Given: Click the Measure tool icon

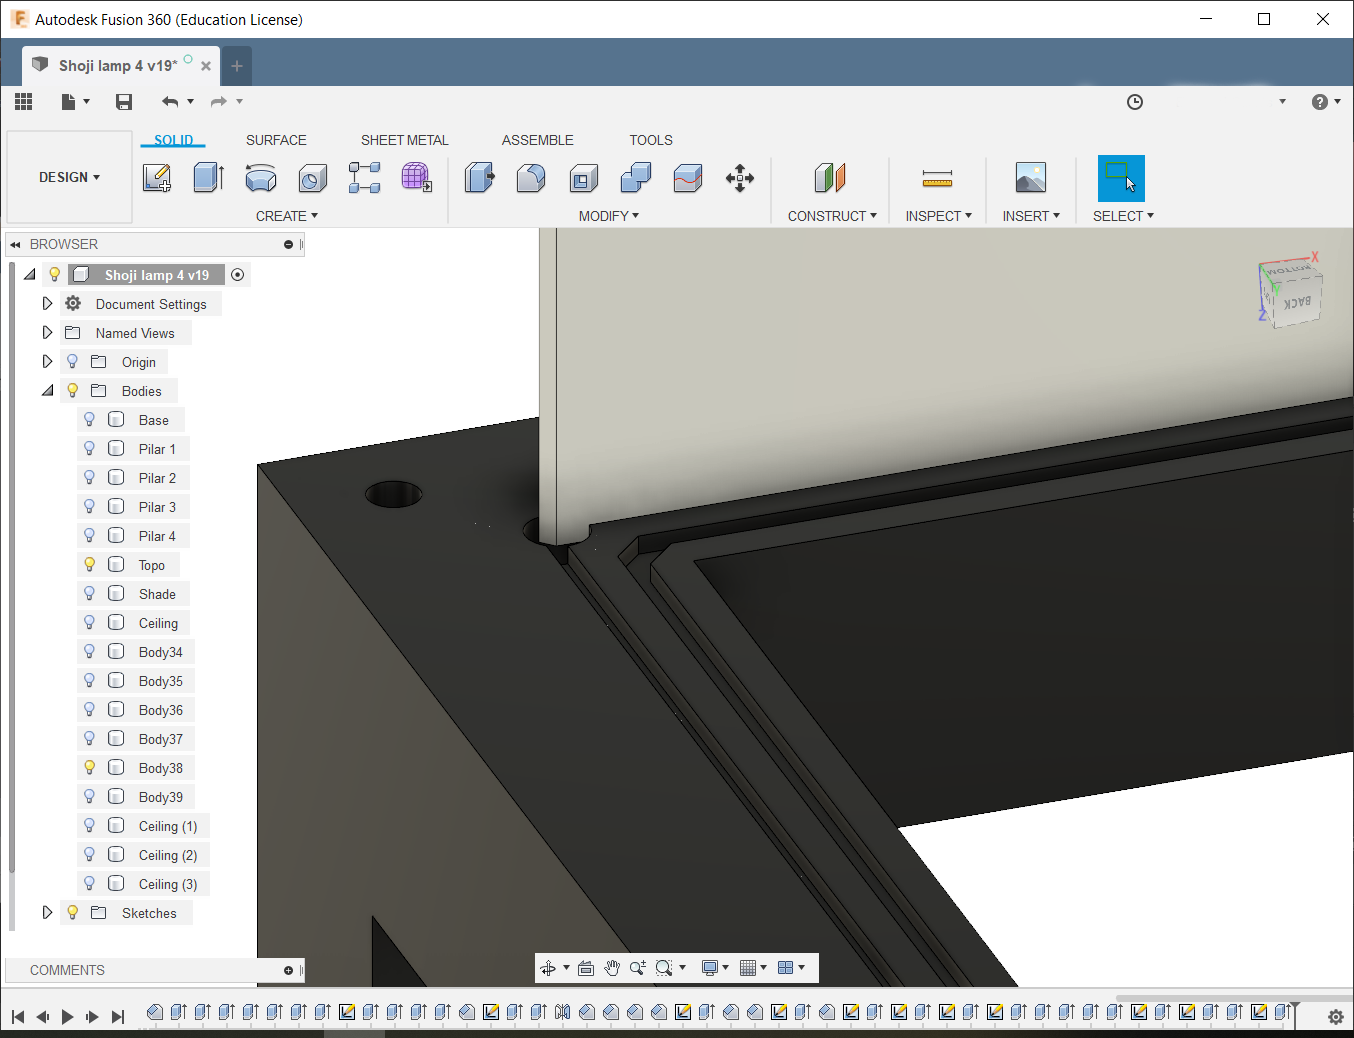Looking at the screenshot, I should (937, 178).
